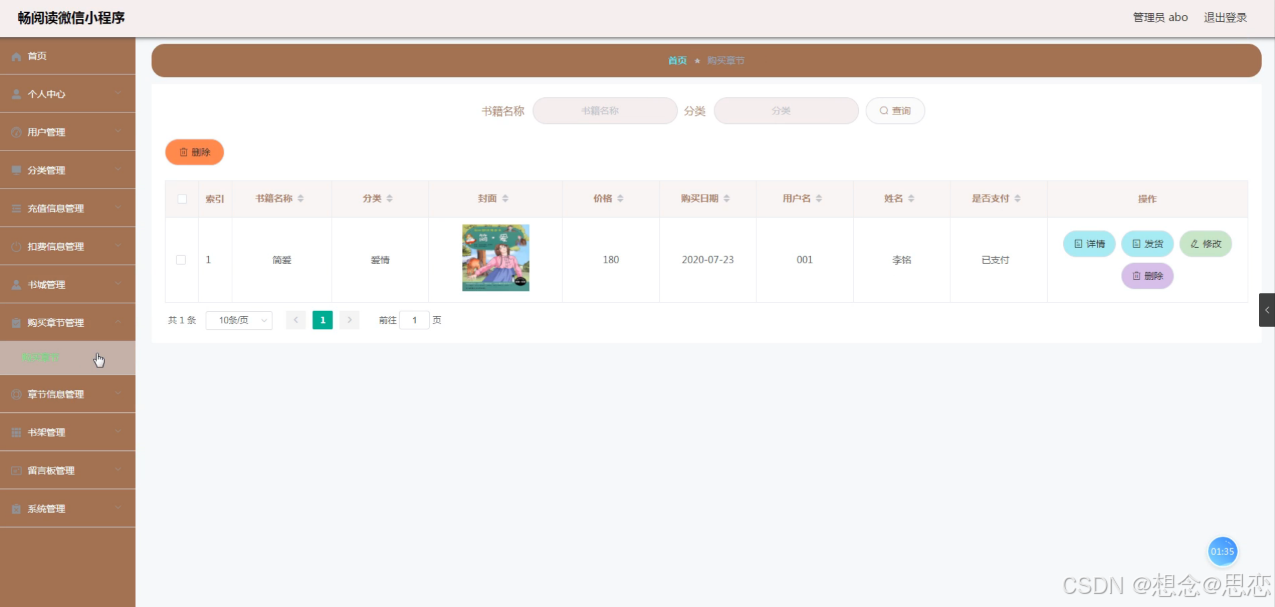This screenshot has width=1275, height=607.
Task: Sort table by 分类 column arrows
Action: tap(390, 199)
